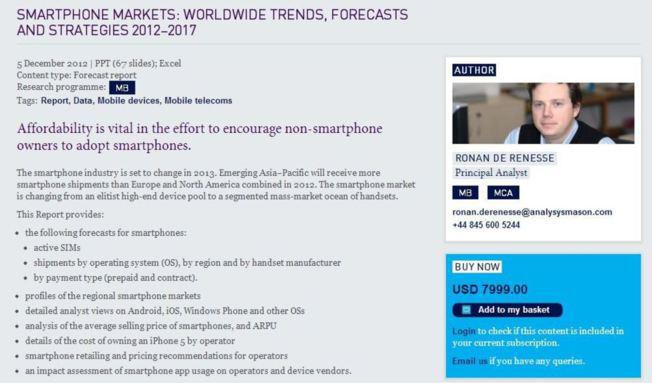Click the 'analysis of the average selling price' bullet
Image resolution: width=652 pixels, height=383 pixels.
151,326
